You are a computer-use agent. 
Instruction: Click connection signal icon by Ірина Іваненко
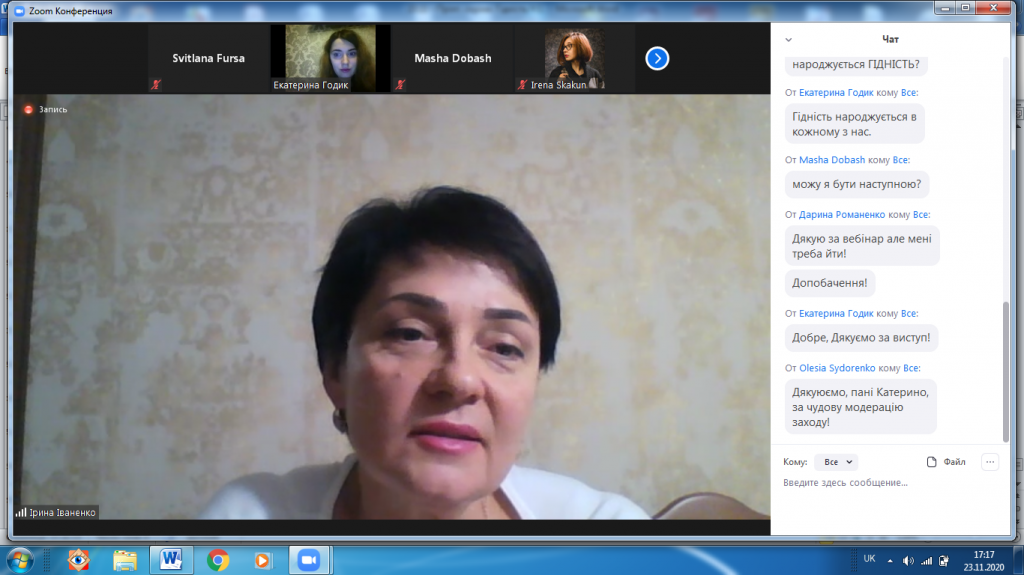pos(21,512)
